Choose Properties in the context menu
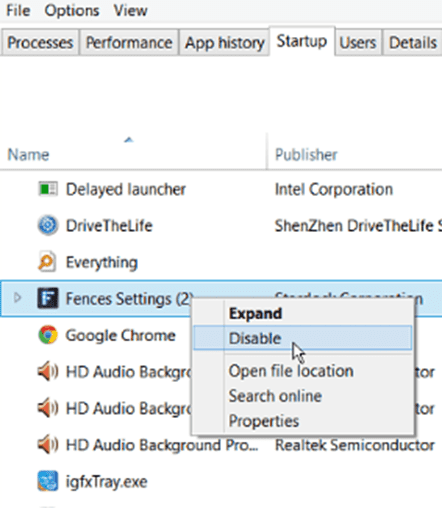The image size is (442, 508). point(302,421)
